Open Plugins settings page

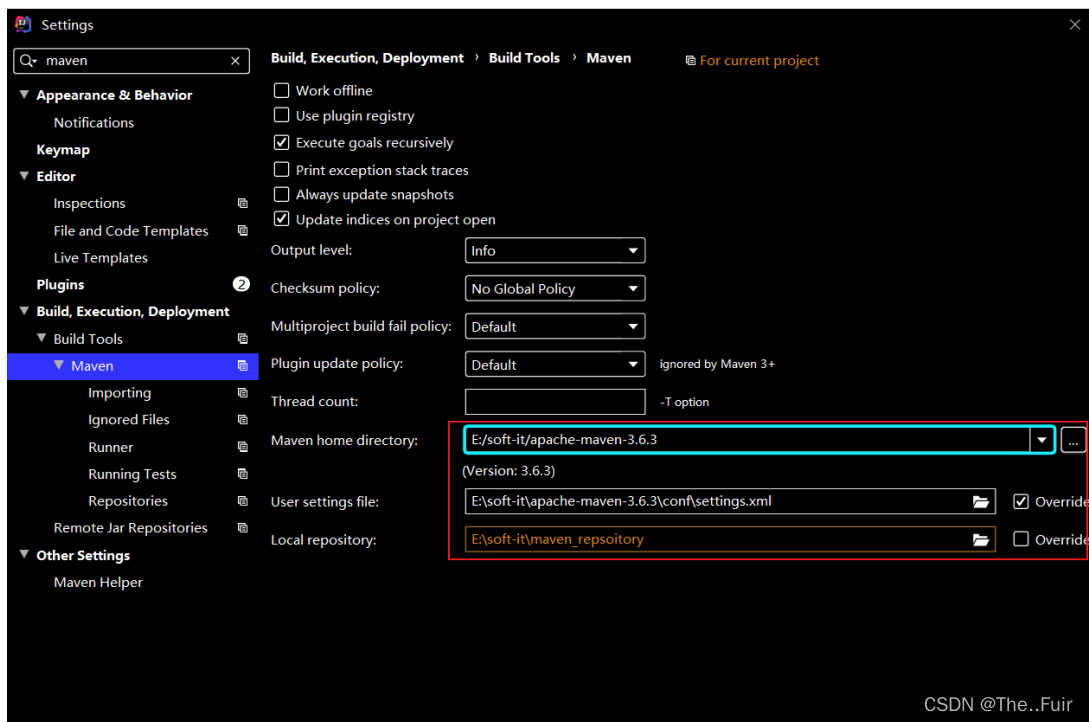pyautogui.click(x=60, y=285)
